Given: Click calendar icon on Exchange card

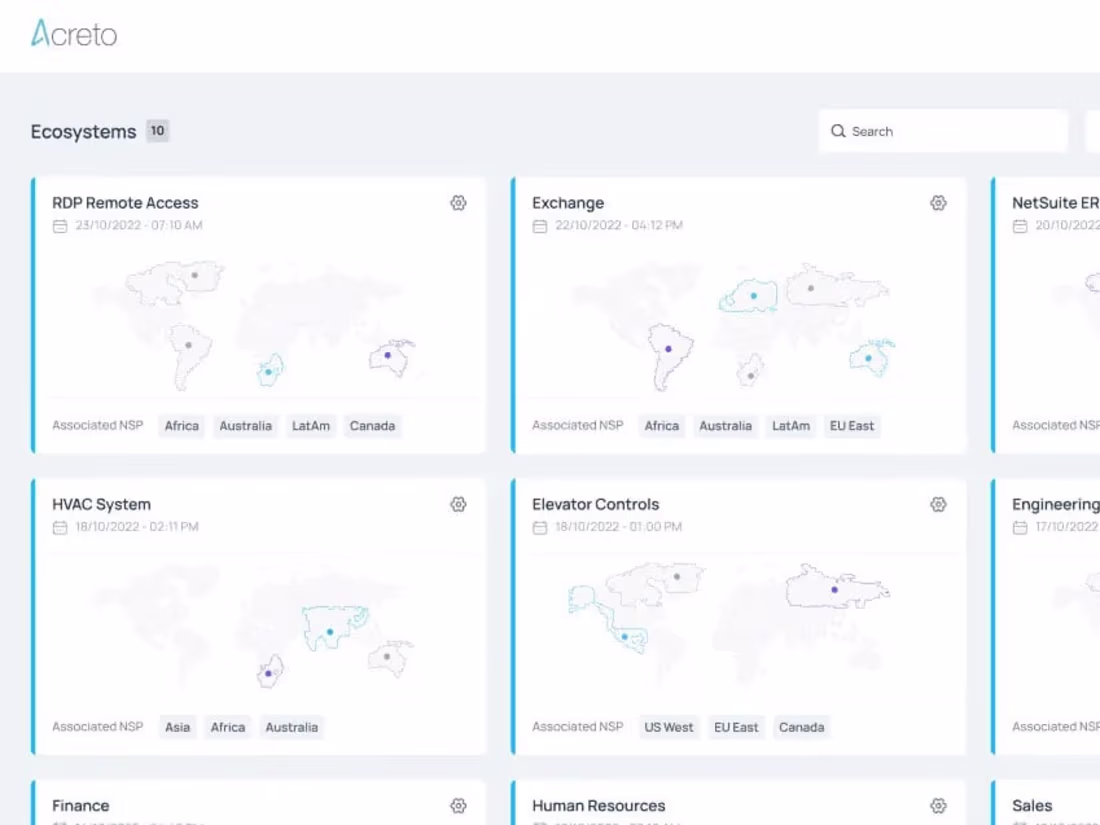Looking at the screenshot, I should (x=539, y=226).
